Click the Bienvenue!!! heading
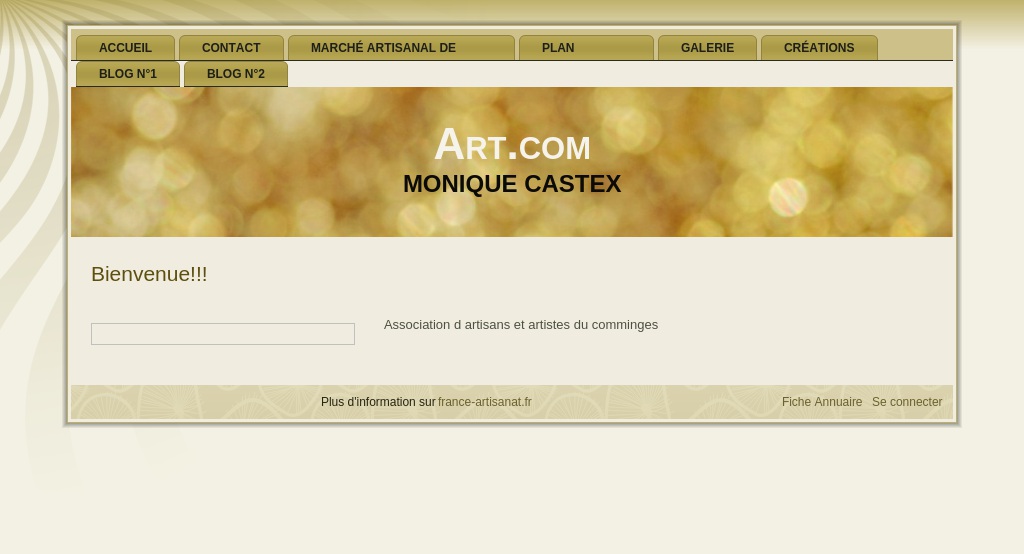The image size is (1024, 554). click(149, 274)
